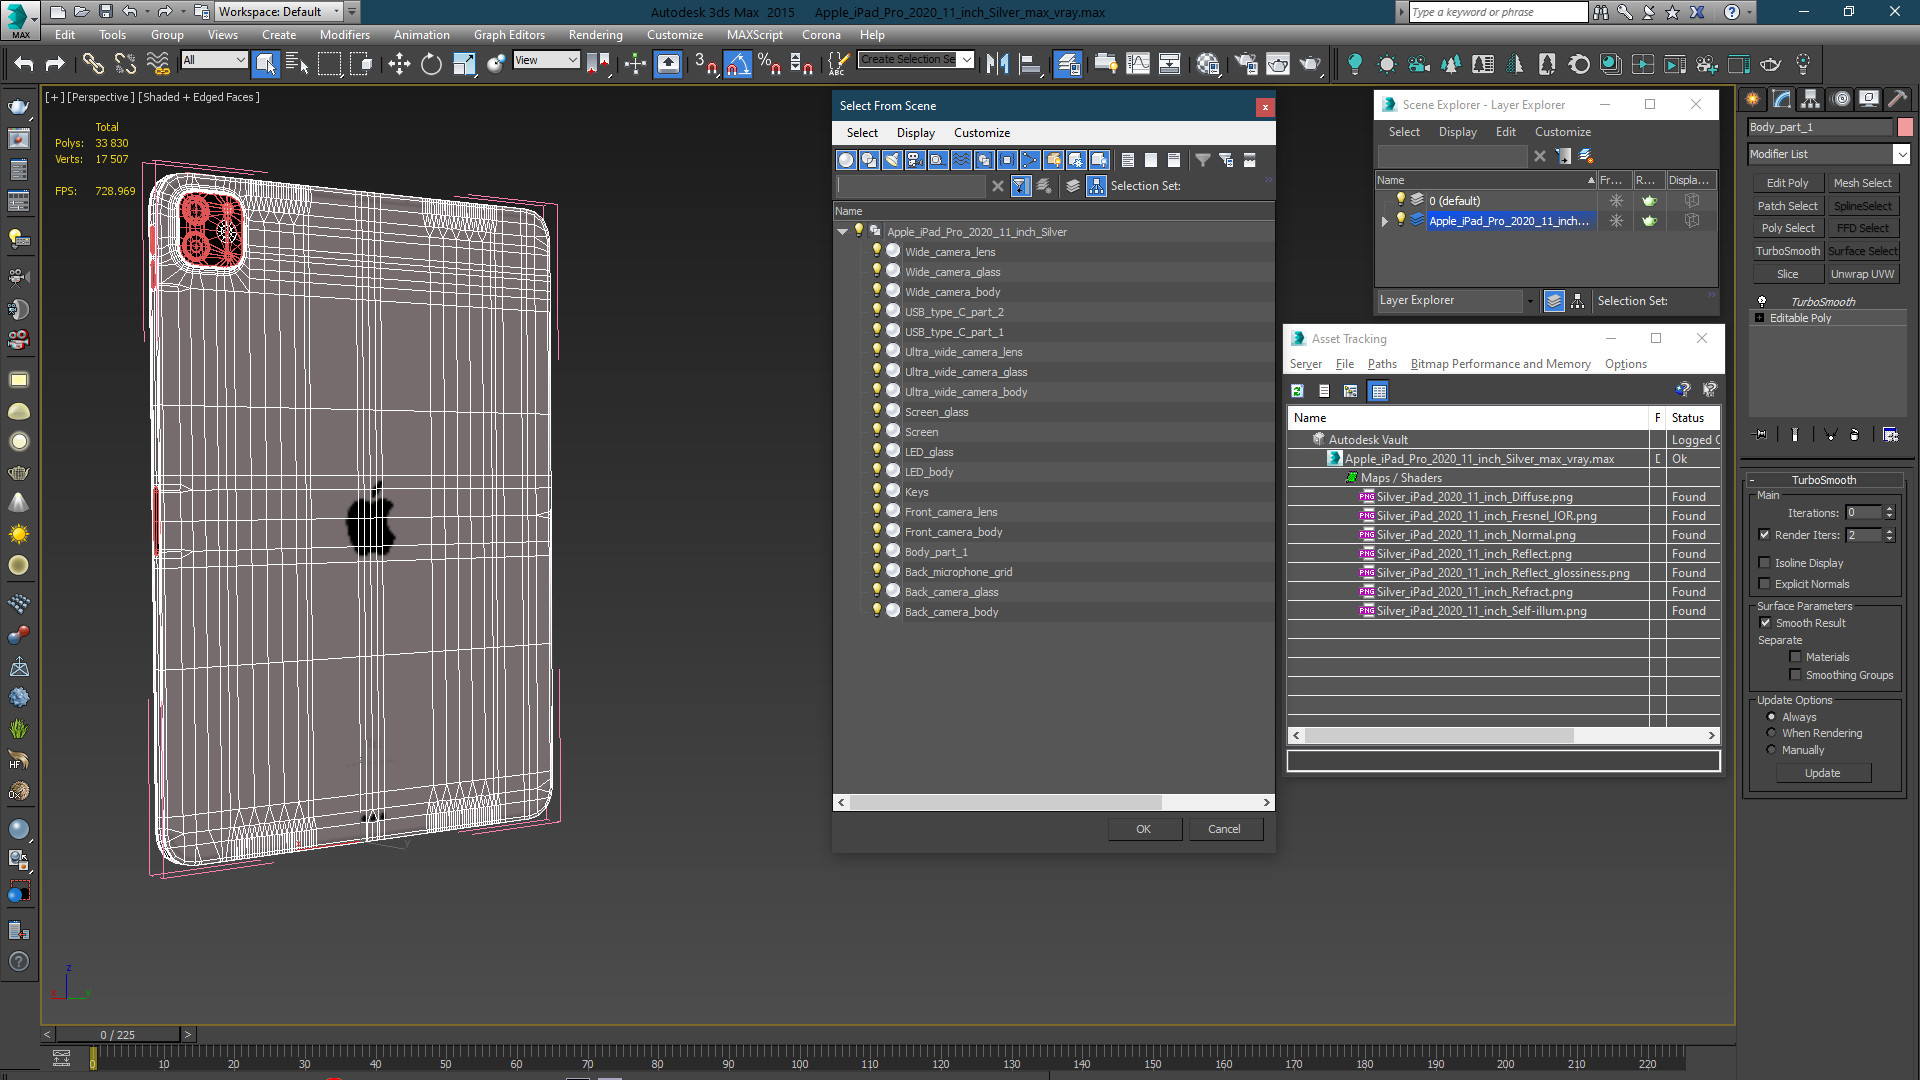The image size is (1920, 1080).
Task: Select the When Rendering radio button
Action: 1771,733
